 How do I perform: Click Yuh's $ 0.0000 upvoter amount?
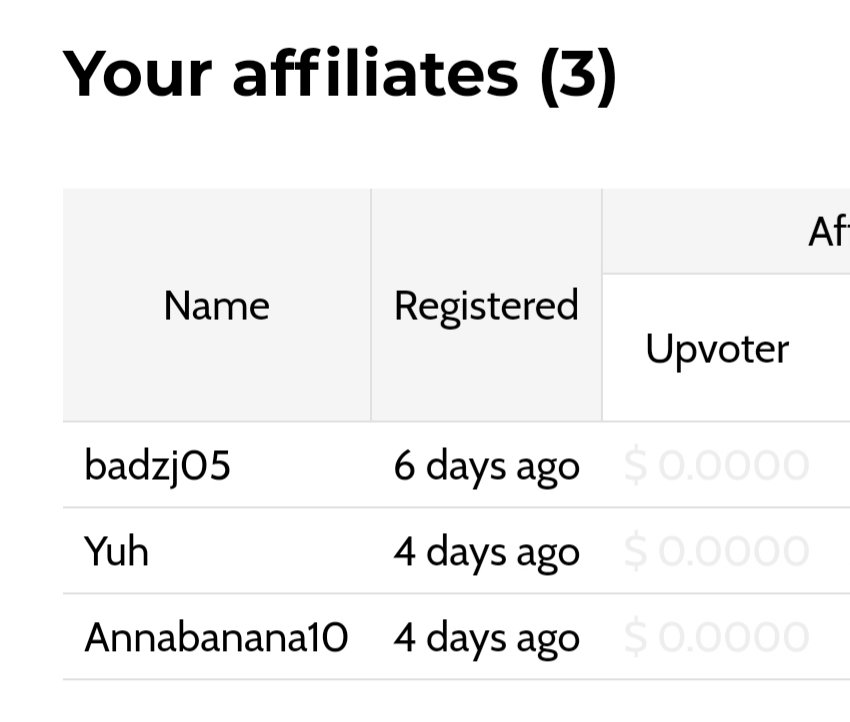[717, 551]
